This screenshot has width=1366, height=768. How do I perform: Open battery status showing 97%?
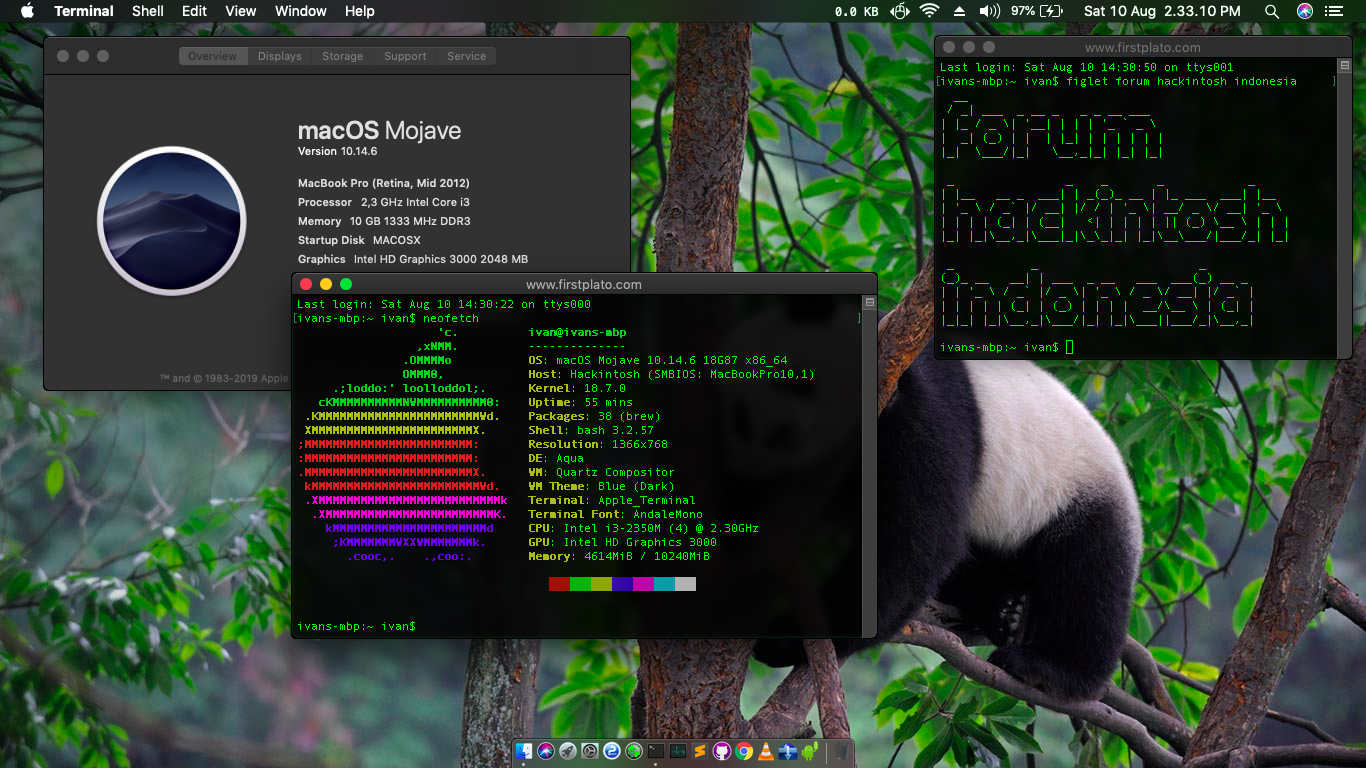[1036, 11]
